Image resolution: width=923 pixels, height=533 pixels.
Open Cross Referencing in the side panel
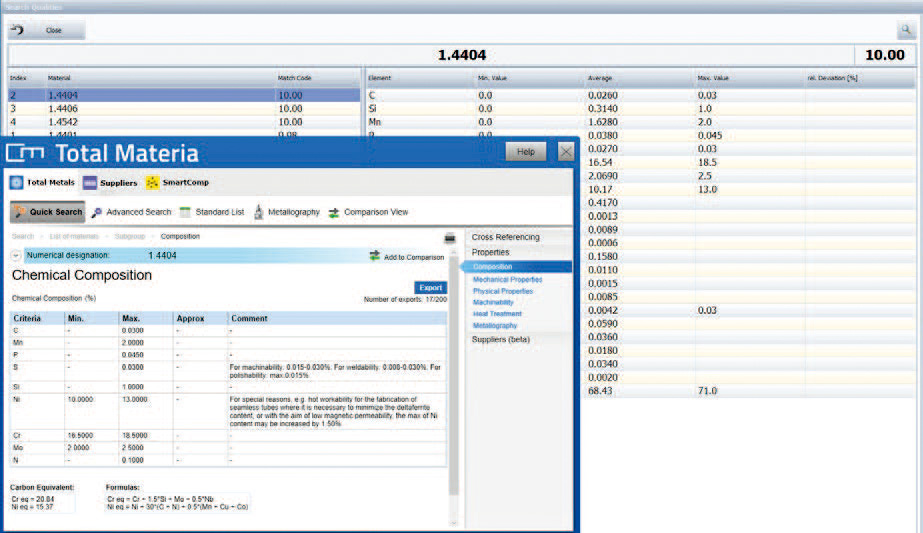tap(505, 237)
